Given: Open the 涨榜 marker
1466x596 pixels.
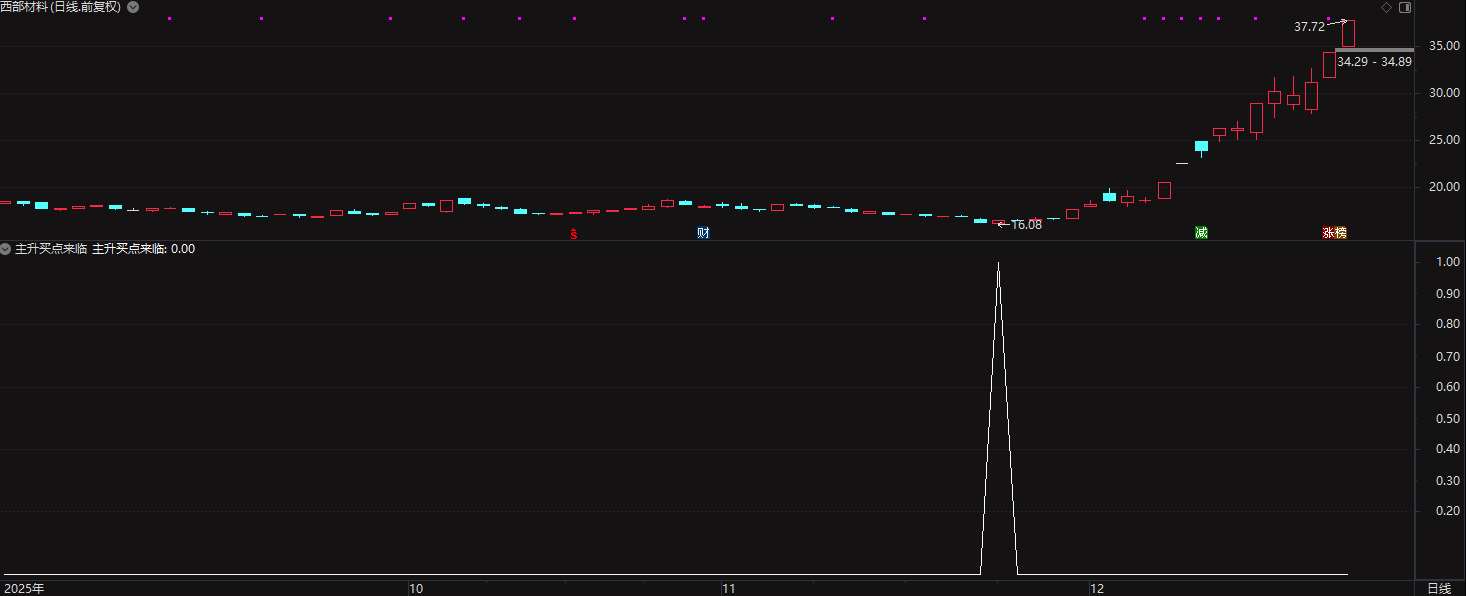Looking at the screenshot, I should click(x=1335, y=233).
